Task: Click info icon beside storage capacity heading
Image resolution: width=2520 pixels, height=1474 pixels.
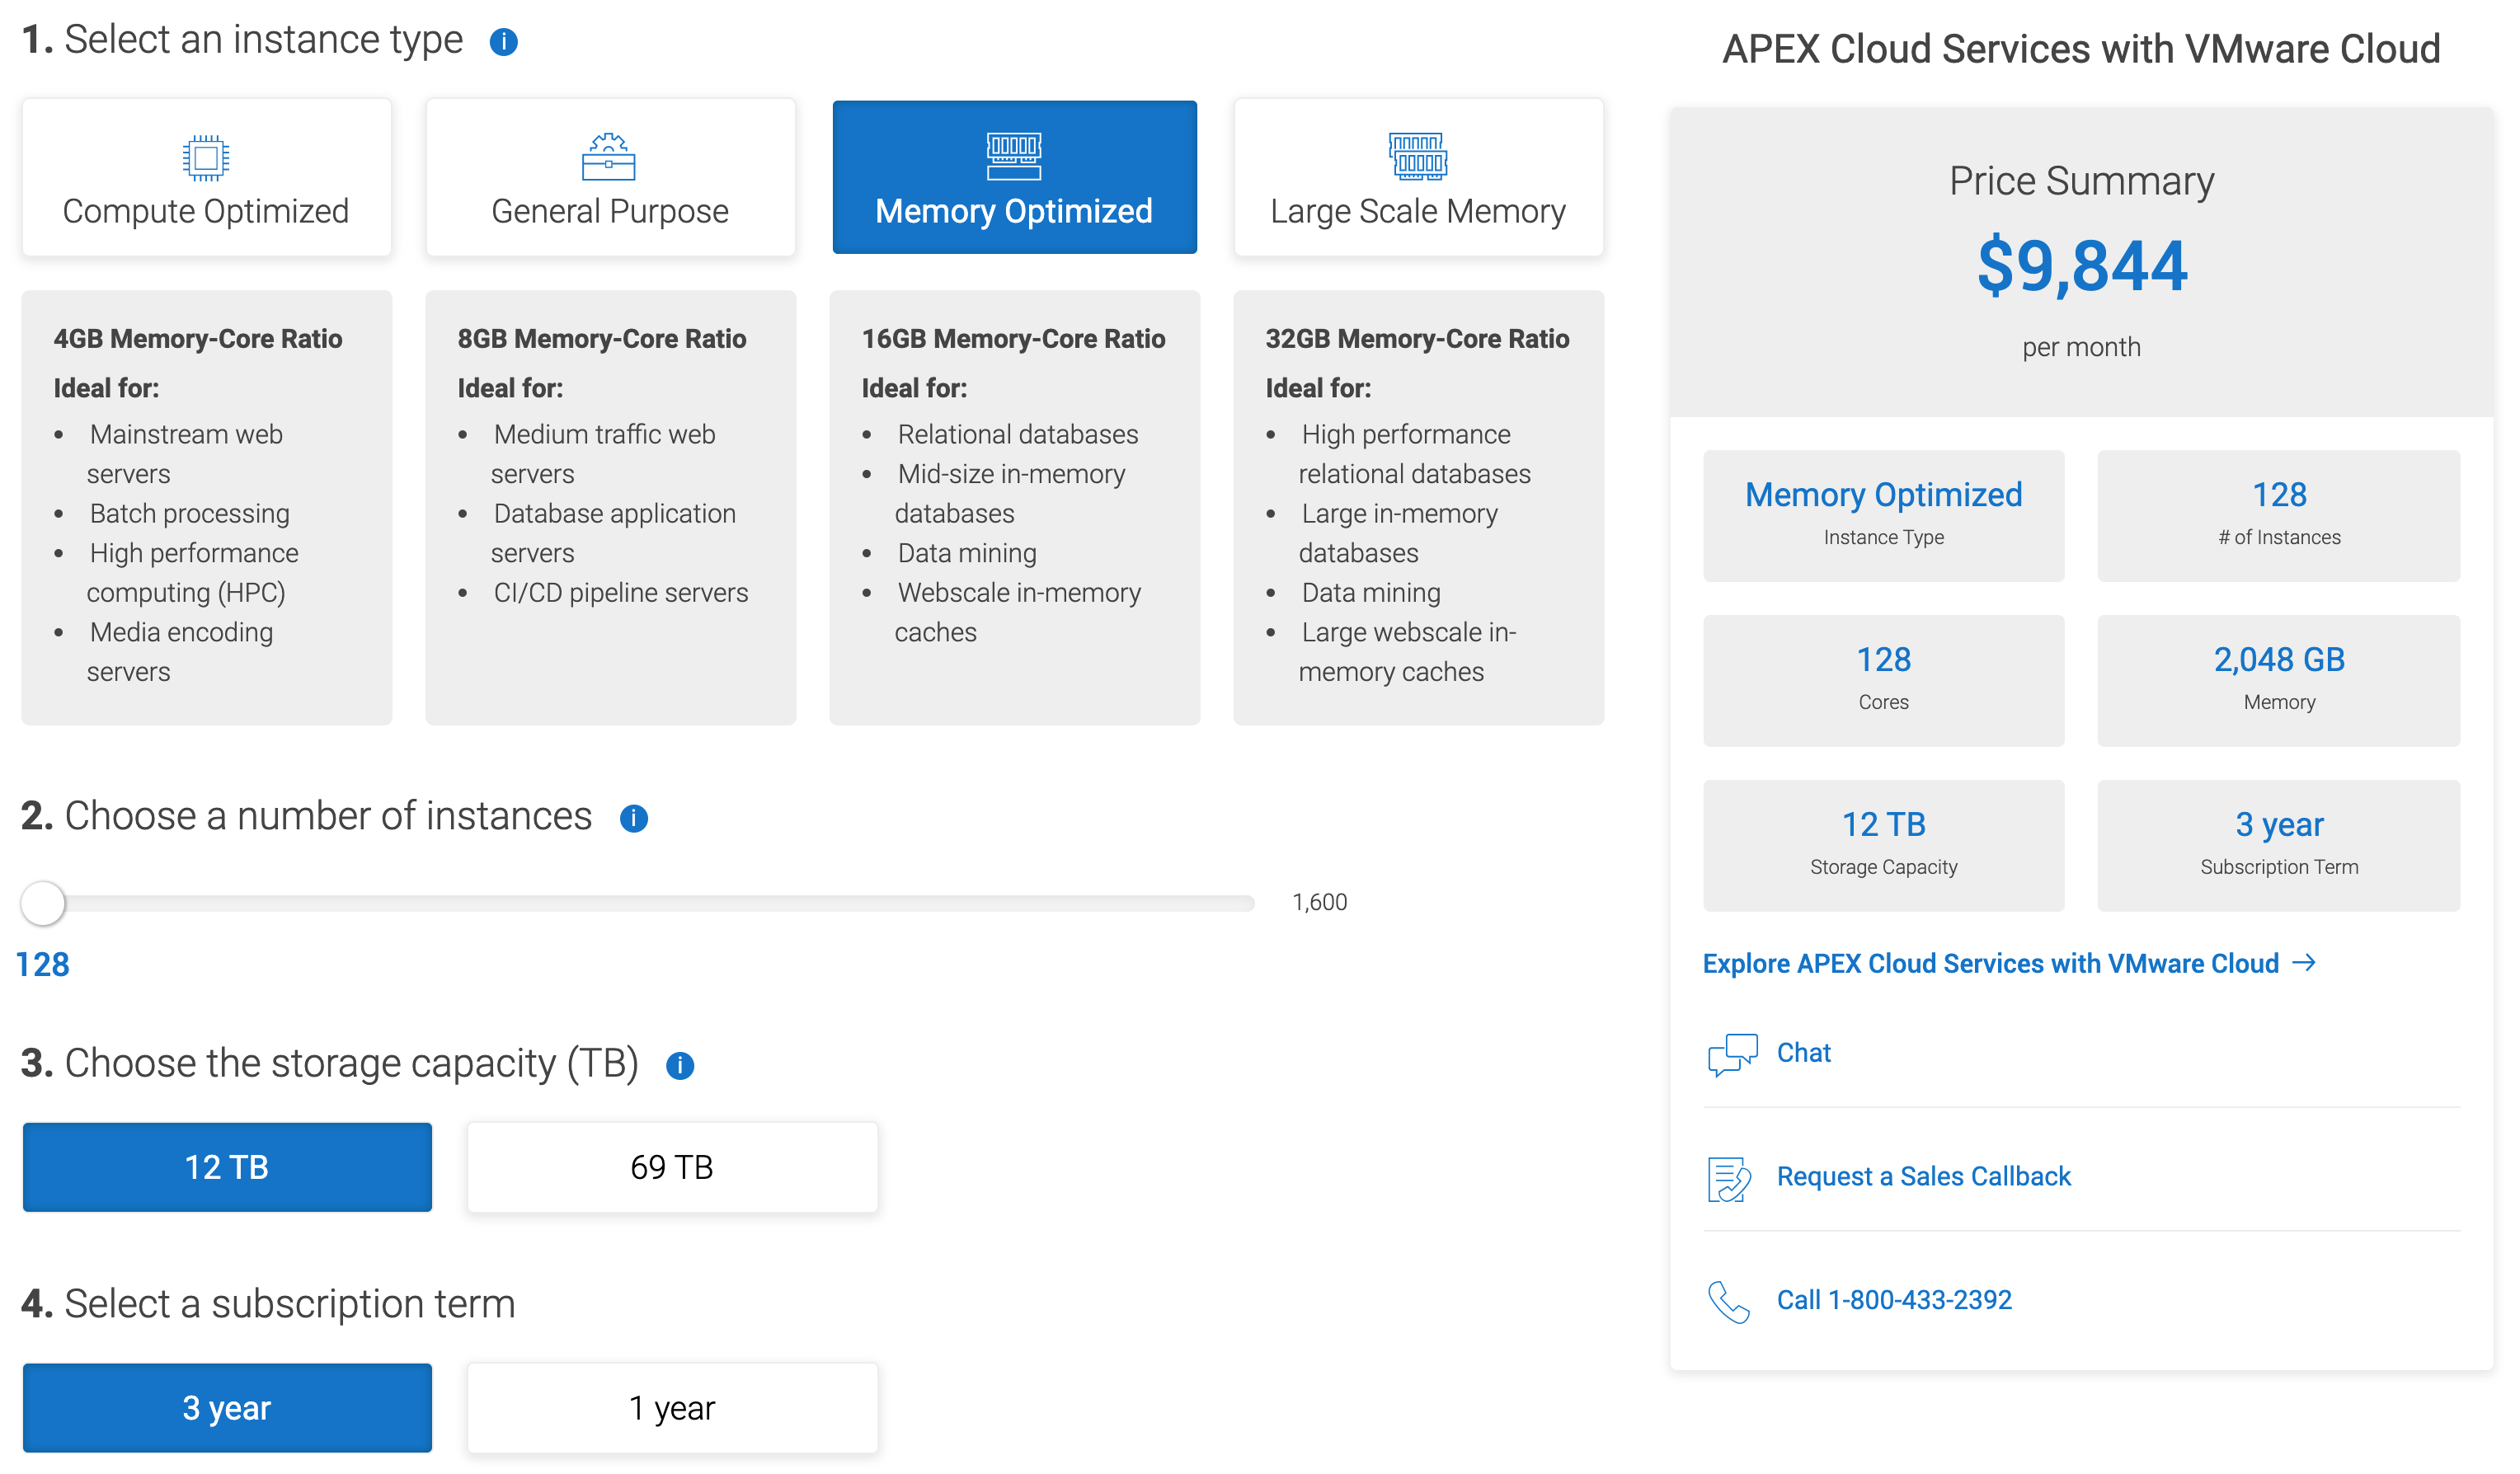Action: coord(679,1065)
